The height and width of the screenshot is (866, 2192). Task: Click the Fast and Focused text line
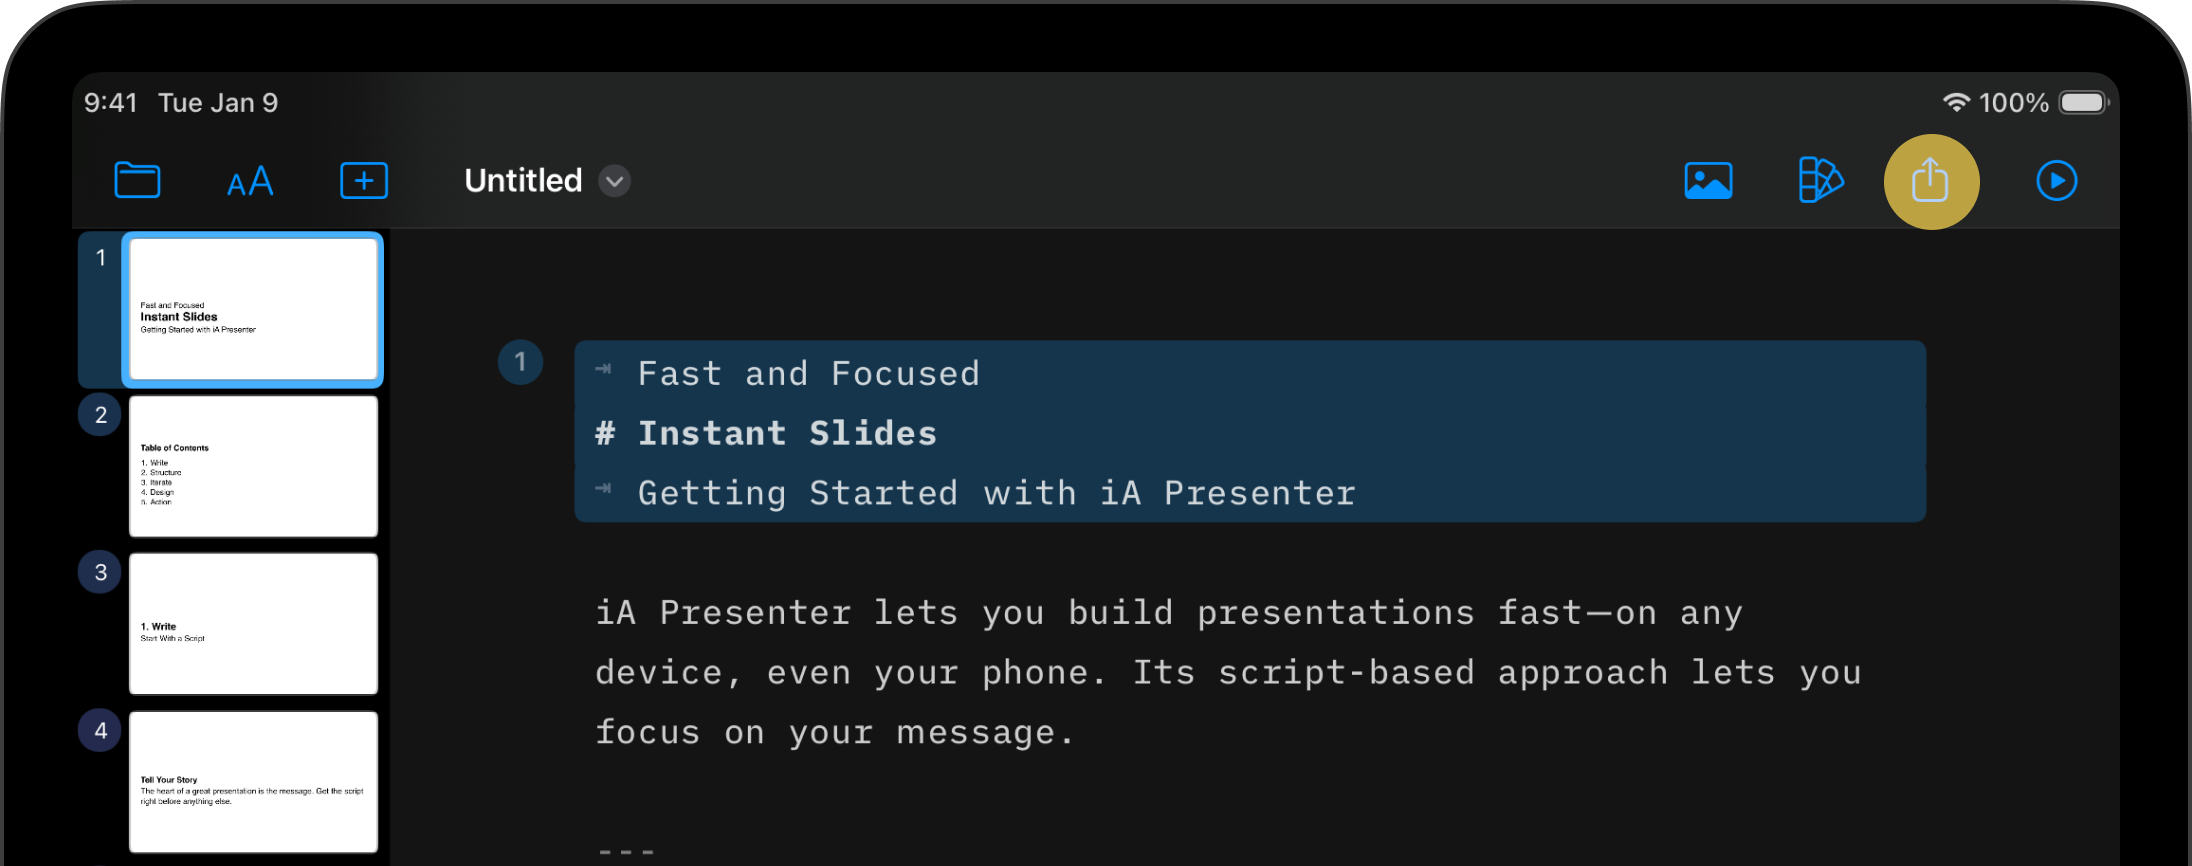click(808, 373)
